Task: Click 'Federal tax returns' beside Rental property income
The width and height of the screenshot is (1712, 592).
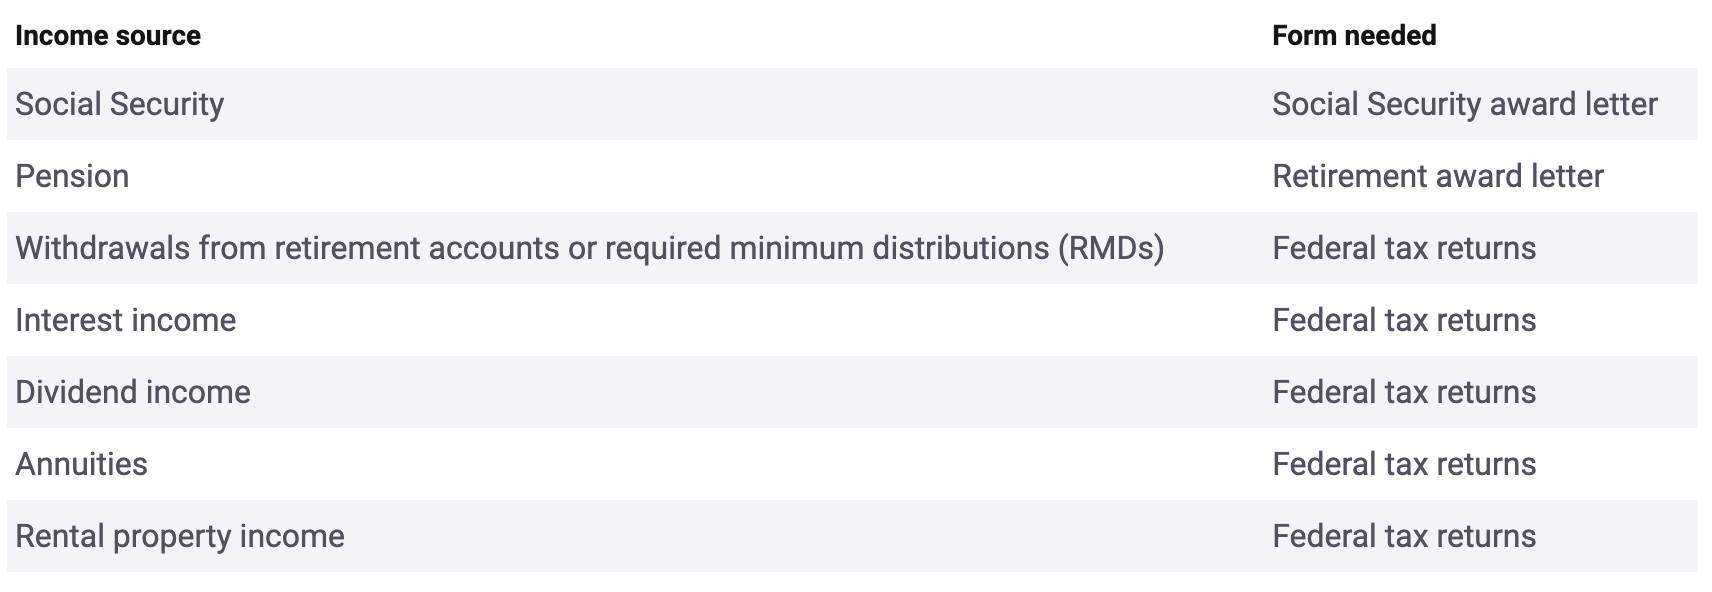Action: [x=1403, y=536]
